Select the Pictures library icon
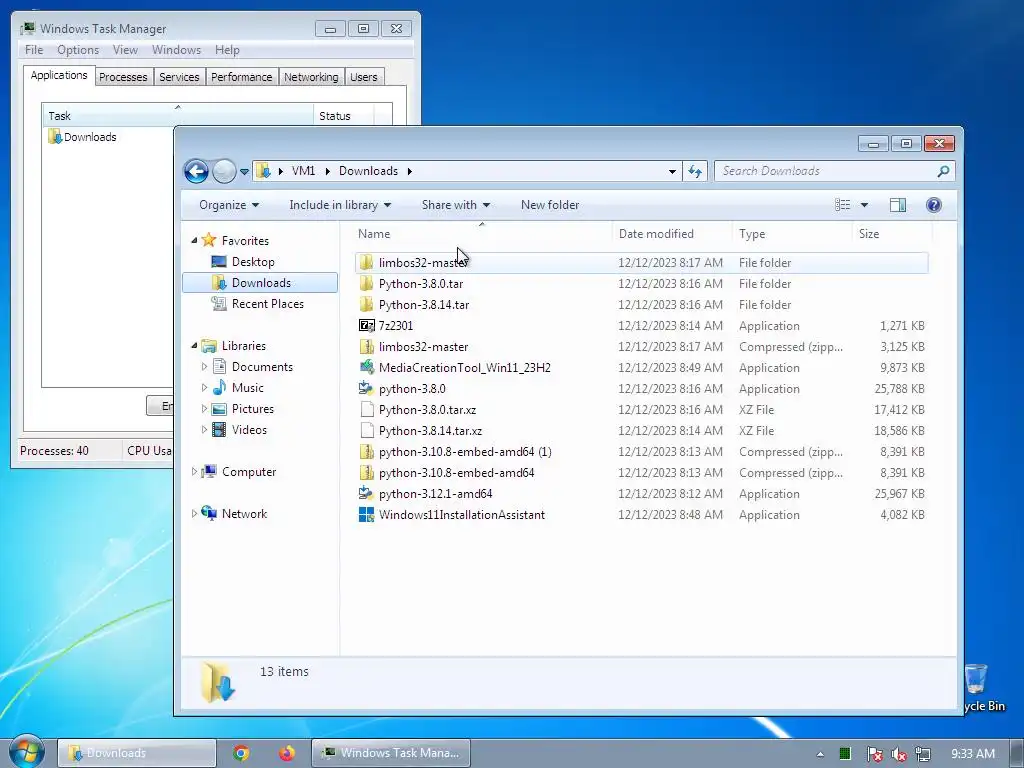 219,409
